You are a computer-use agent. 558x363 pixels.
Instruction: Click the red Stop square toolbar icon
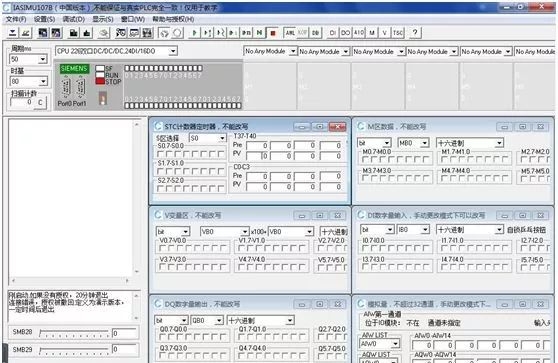coord(273,33)
